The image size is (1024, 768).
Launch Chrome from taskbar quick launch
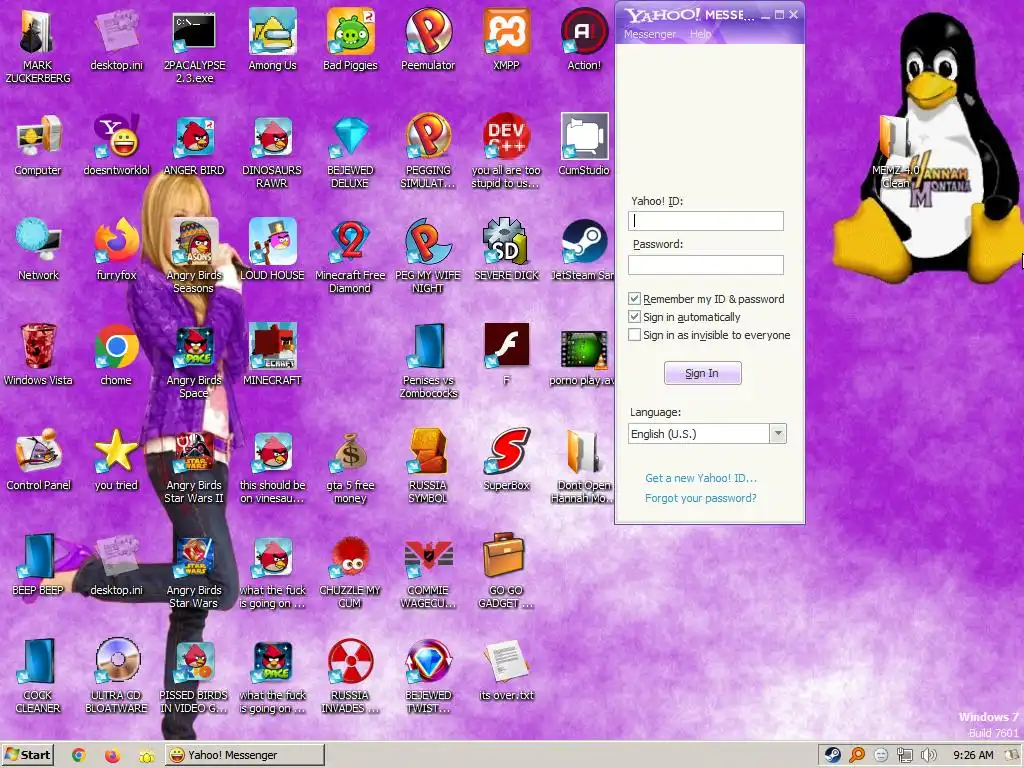point(79,755)
